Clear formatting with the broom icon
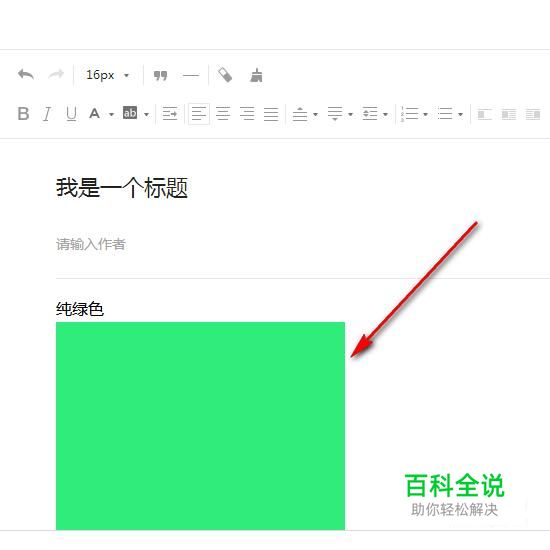The width and height of the screenshot is (550, 550). coord(256,75)
